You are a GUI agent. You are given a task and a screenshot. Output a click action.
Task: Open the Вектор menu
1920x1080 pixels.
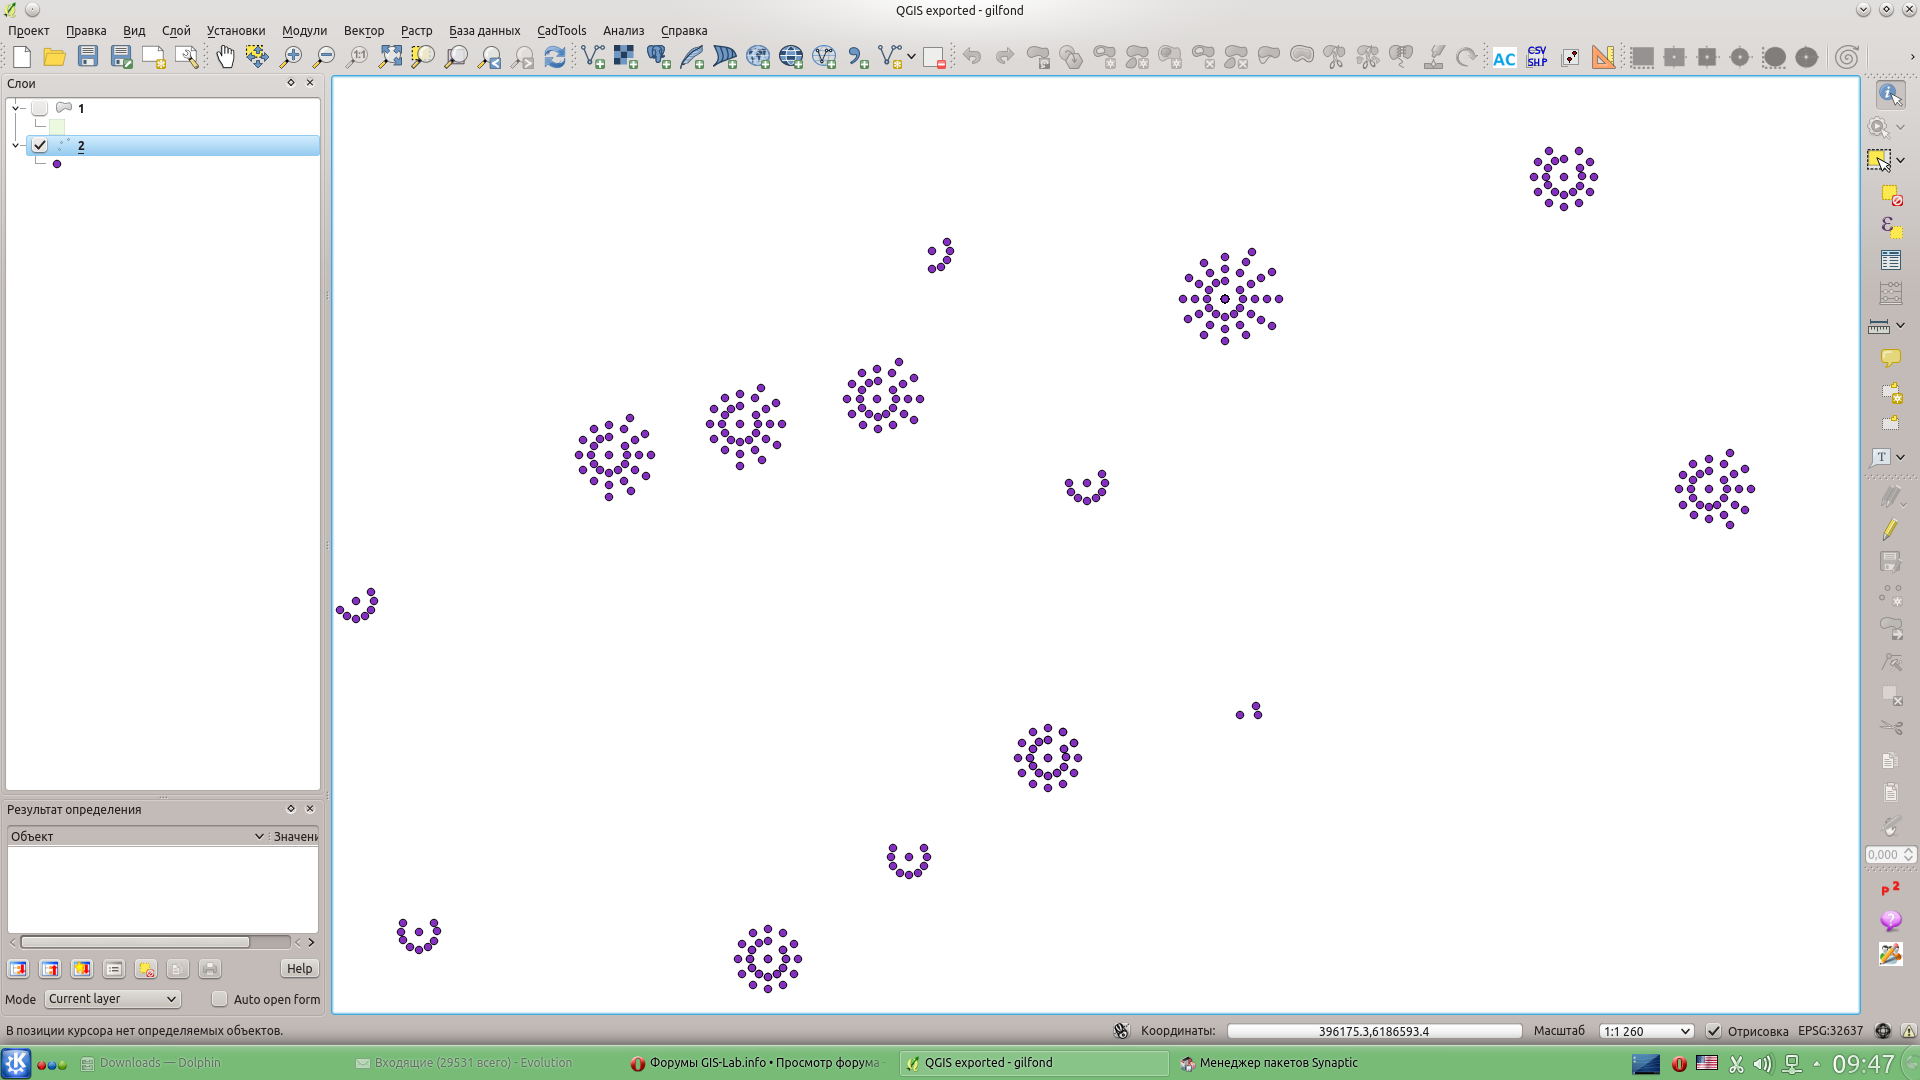(363, 31)
